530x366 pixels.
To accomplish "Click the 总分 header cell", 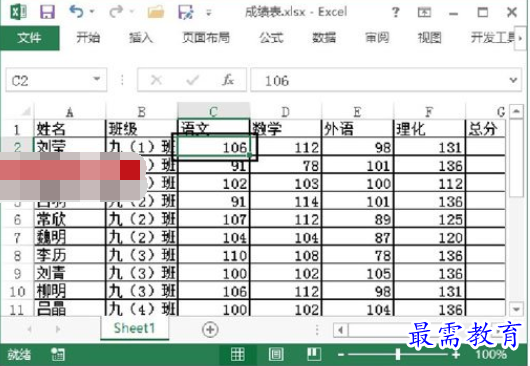I will click(x=485, y=128).
